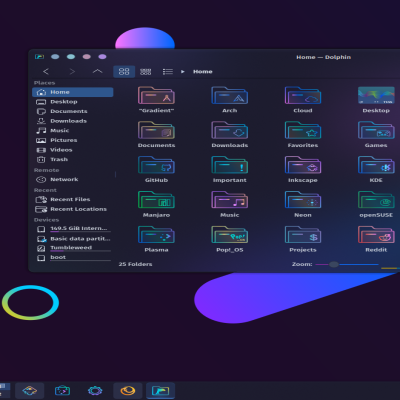Open the first pinned app in the taskbar
The height and width of the screenshot is (400, 400).
29,390
